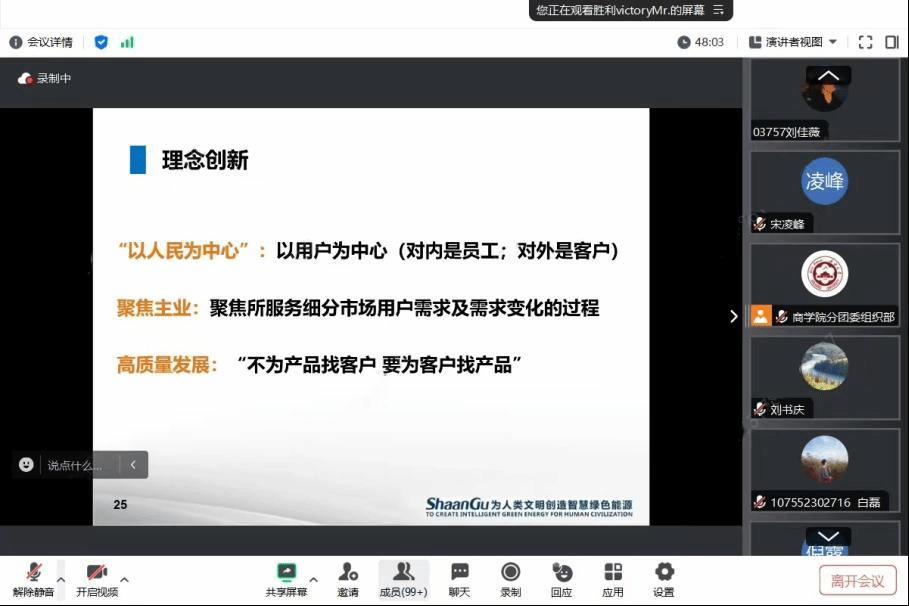Viewport: 909px width, 606px height.
Task: Open Meeting Details (会议详情)
Action: (41, 42)
